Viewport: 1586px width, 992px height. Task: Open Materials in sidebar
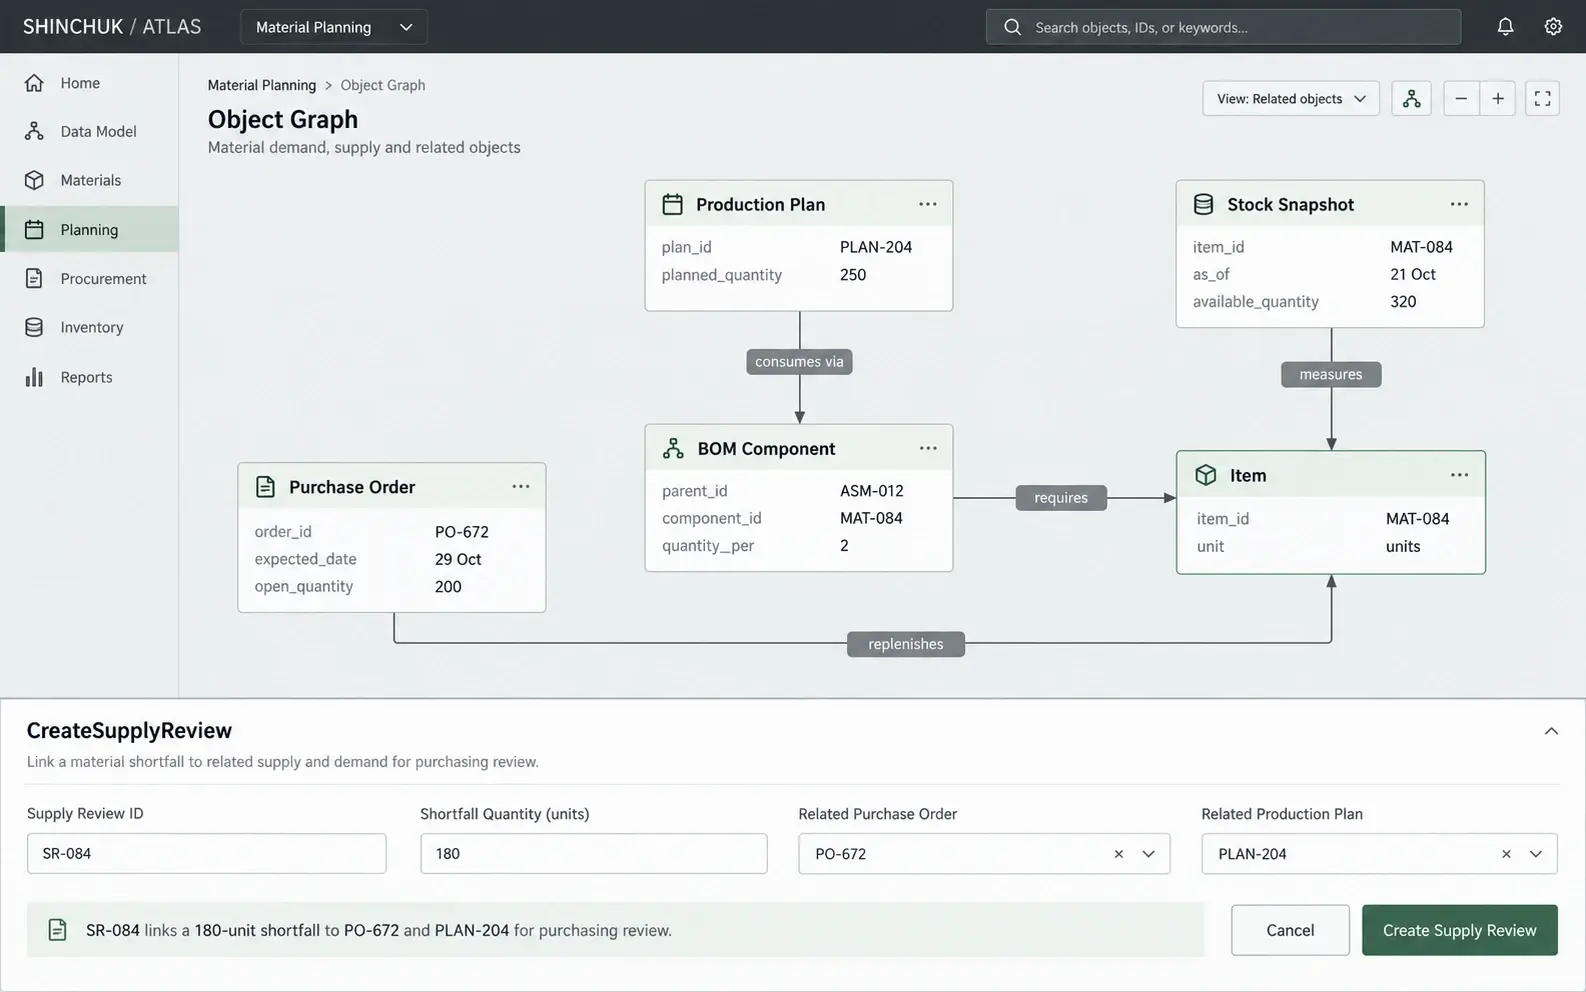pyautogui.click(x=89, y=180)
